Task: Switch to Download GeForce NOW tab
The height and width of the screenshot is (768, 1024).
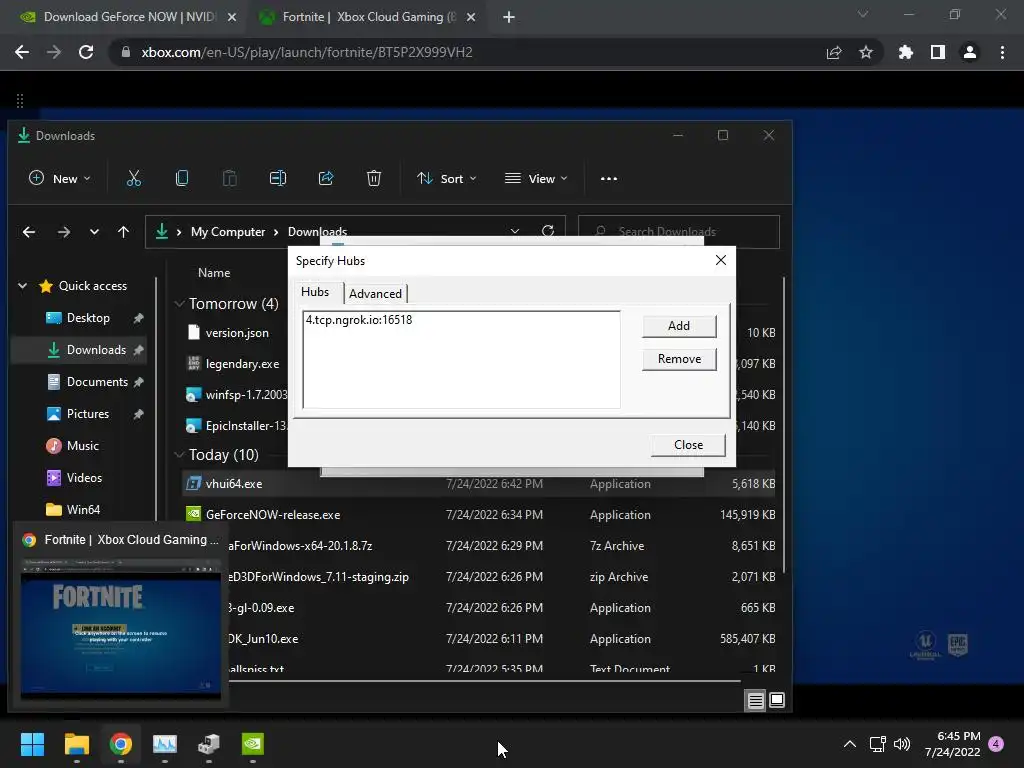Action: tap(128, 17)
